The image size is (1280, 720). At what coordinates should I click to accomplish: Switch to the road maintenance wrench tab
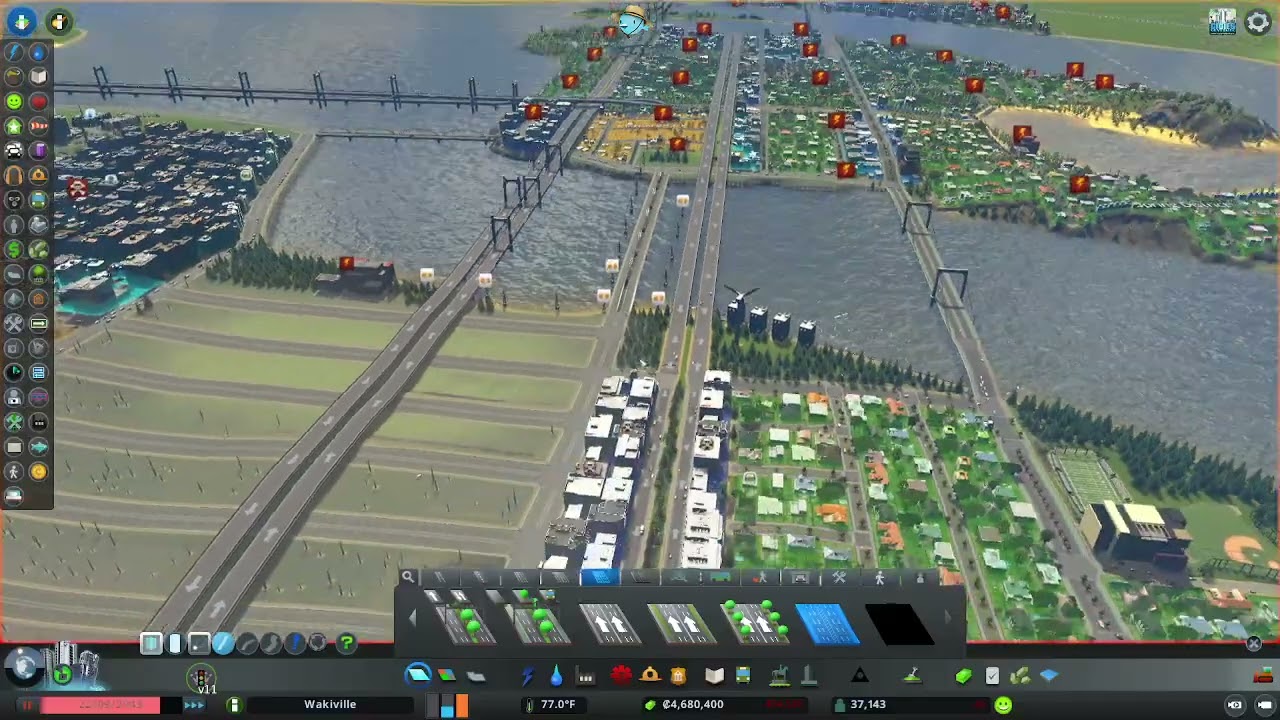(840, 577)
